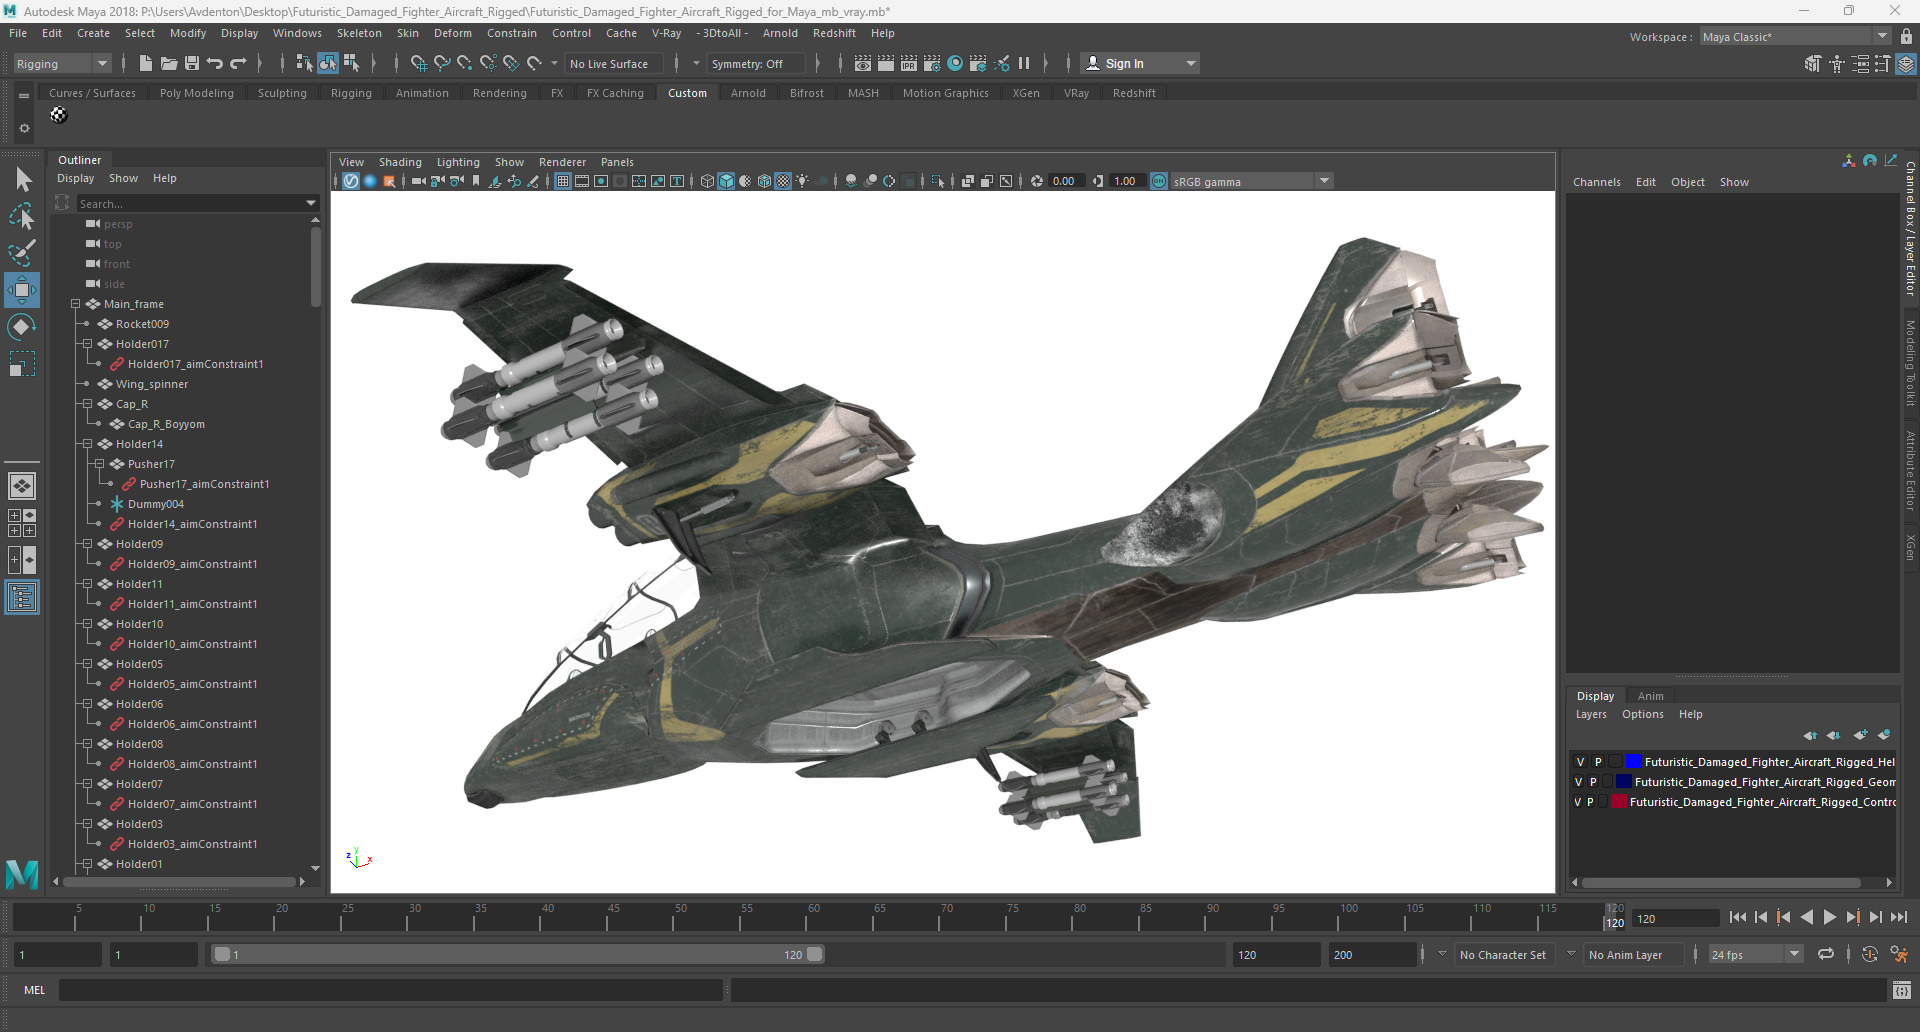The image size is (1920, 1032).
Task: Click the Open Scene folder icon
Action: (x=169, y=63)
